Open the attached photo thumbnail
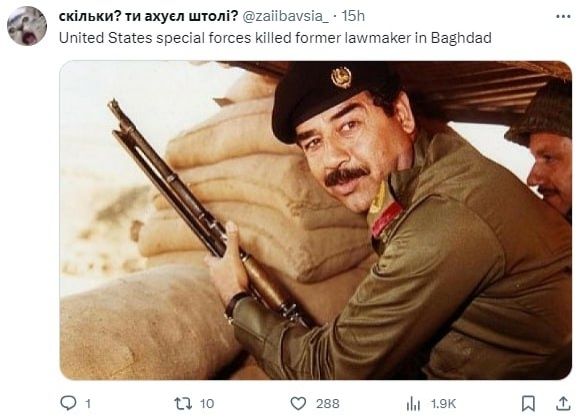Screen dimensions: 582x418 point(315,220)
